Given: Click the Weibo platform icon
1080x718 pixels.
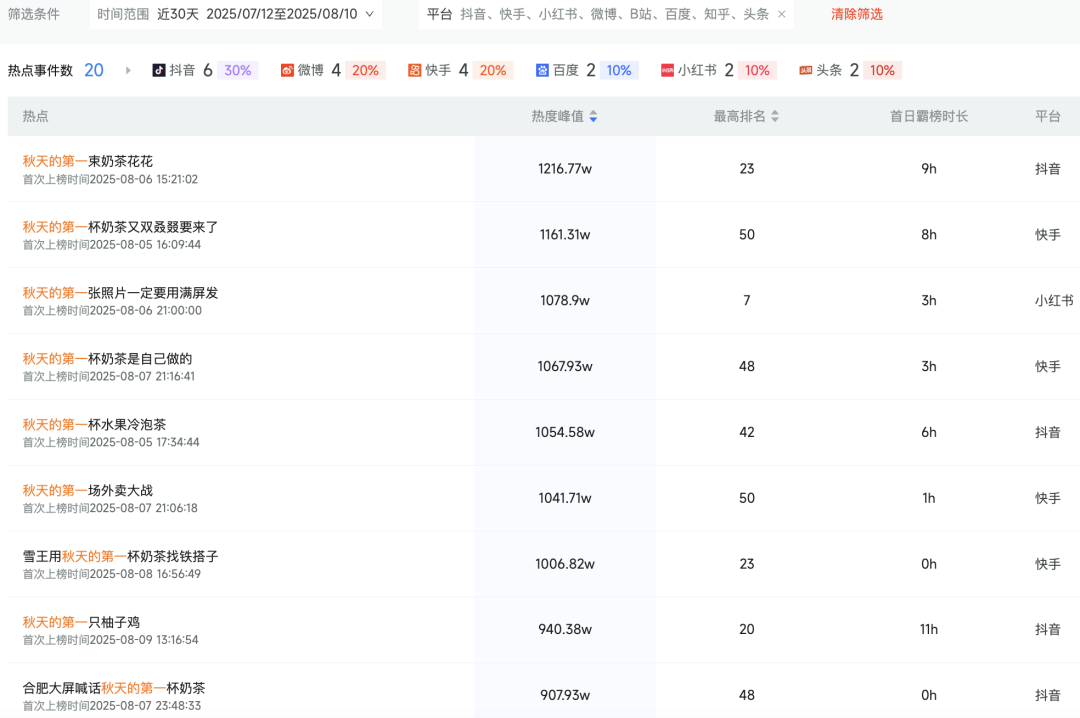Looking at the screenshot, I should click(287, 70).
